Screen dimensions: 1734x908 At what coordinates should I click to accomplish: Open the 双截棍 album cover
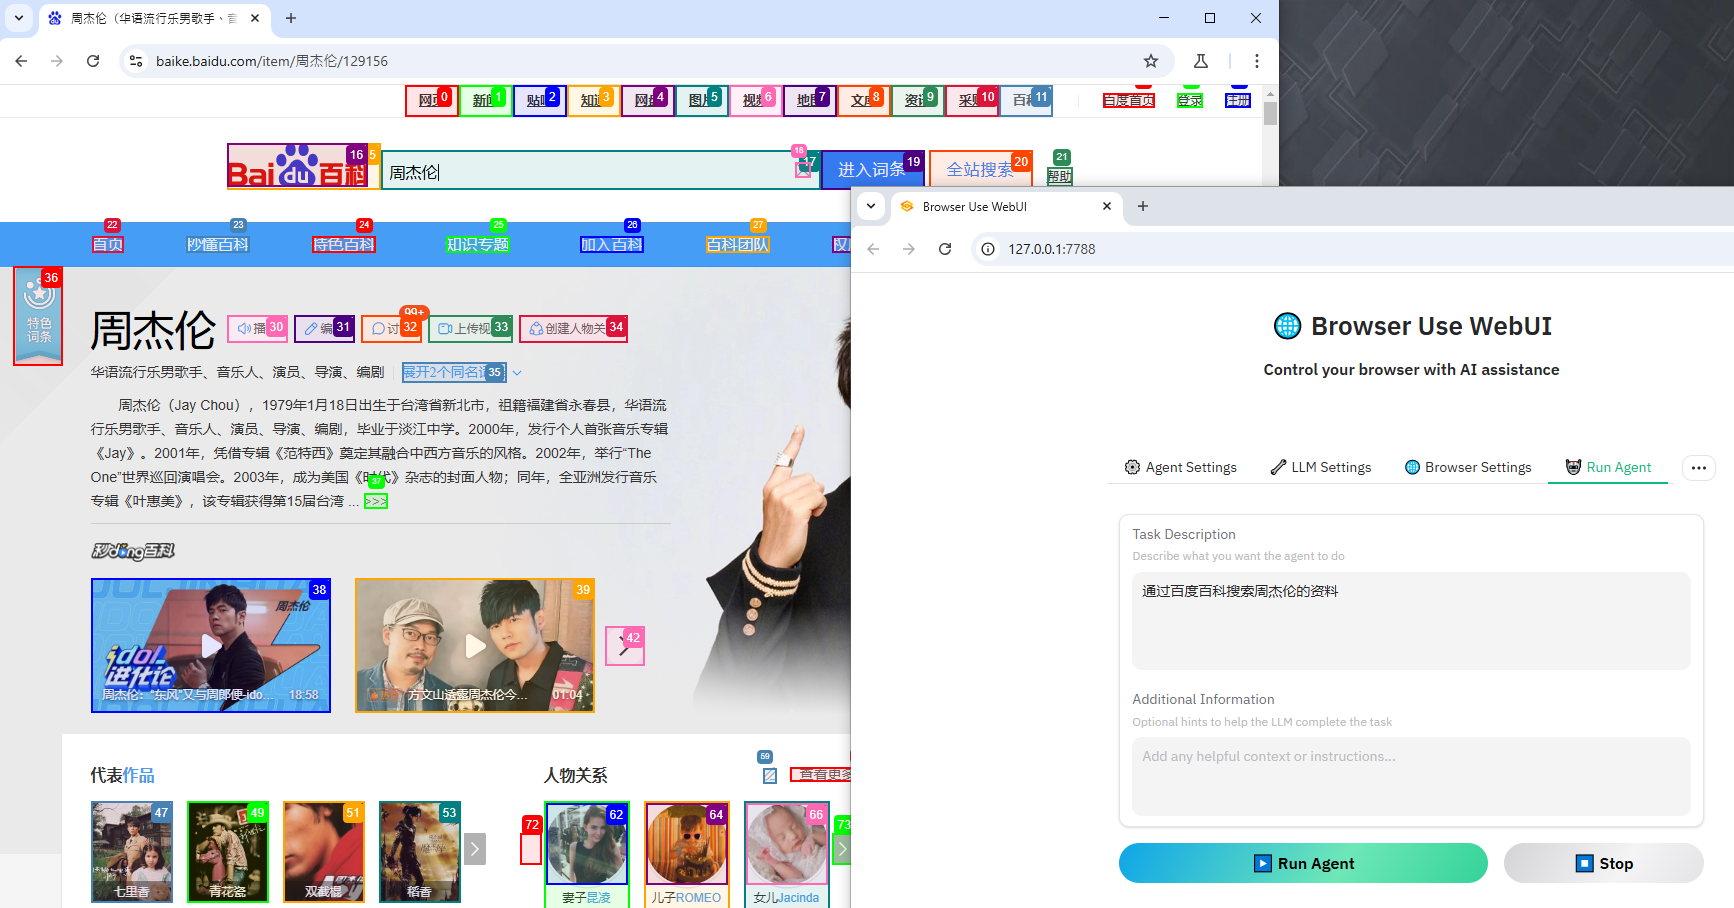coord(324,852)
